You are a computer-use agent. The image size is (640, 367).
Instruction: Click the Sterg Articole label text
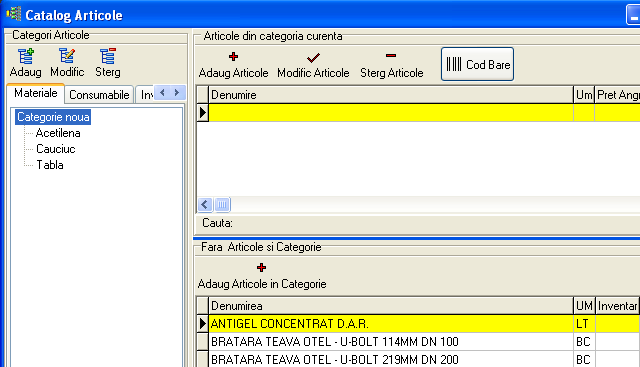(x=391, y=73)
